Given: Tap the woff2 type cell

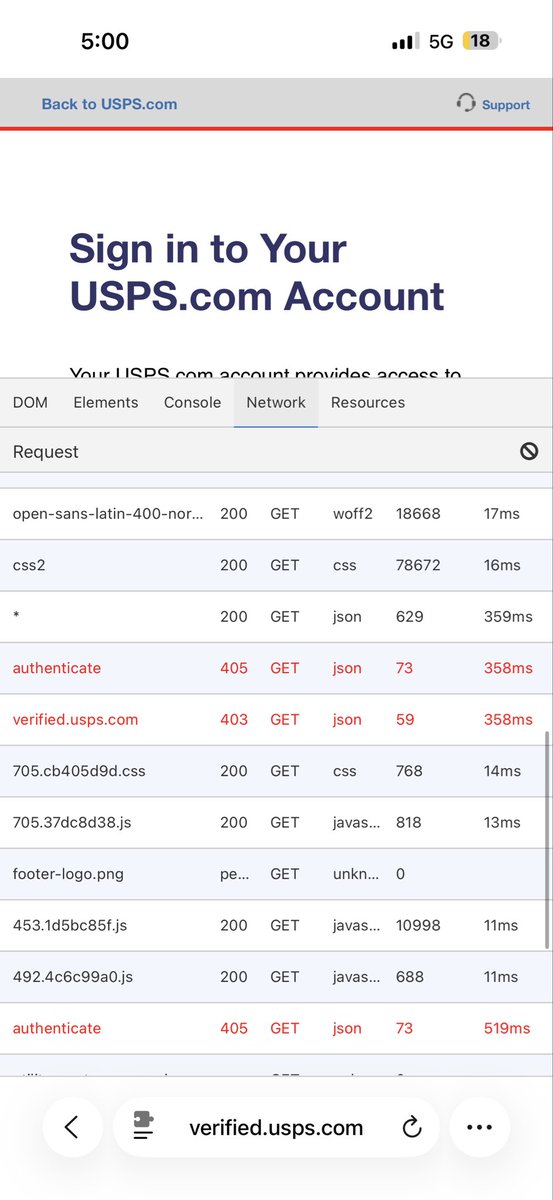Looking at the screenshot, I should click(352, 513).
